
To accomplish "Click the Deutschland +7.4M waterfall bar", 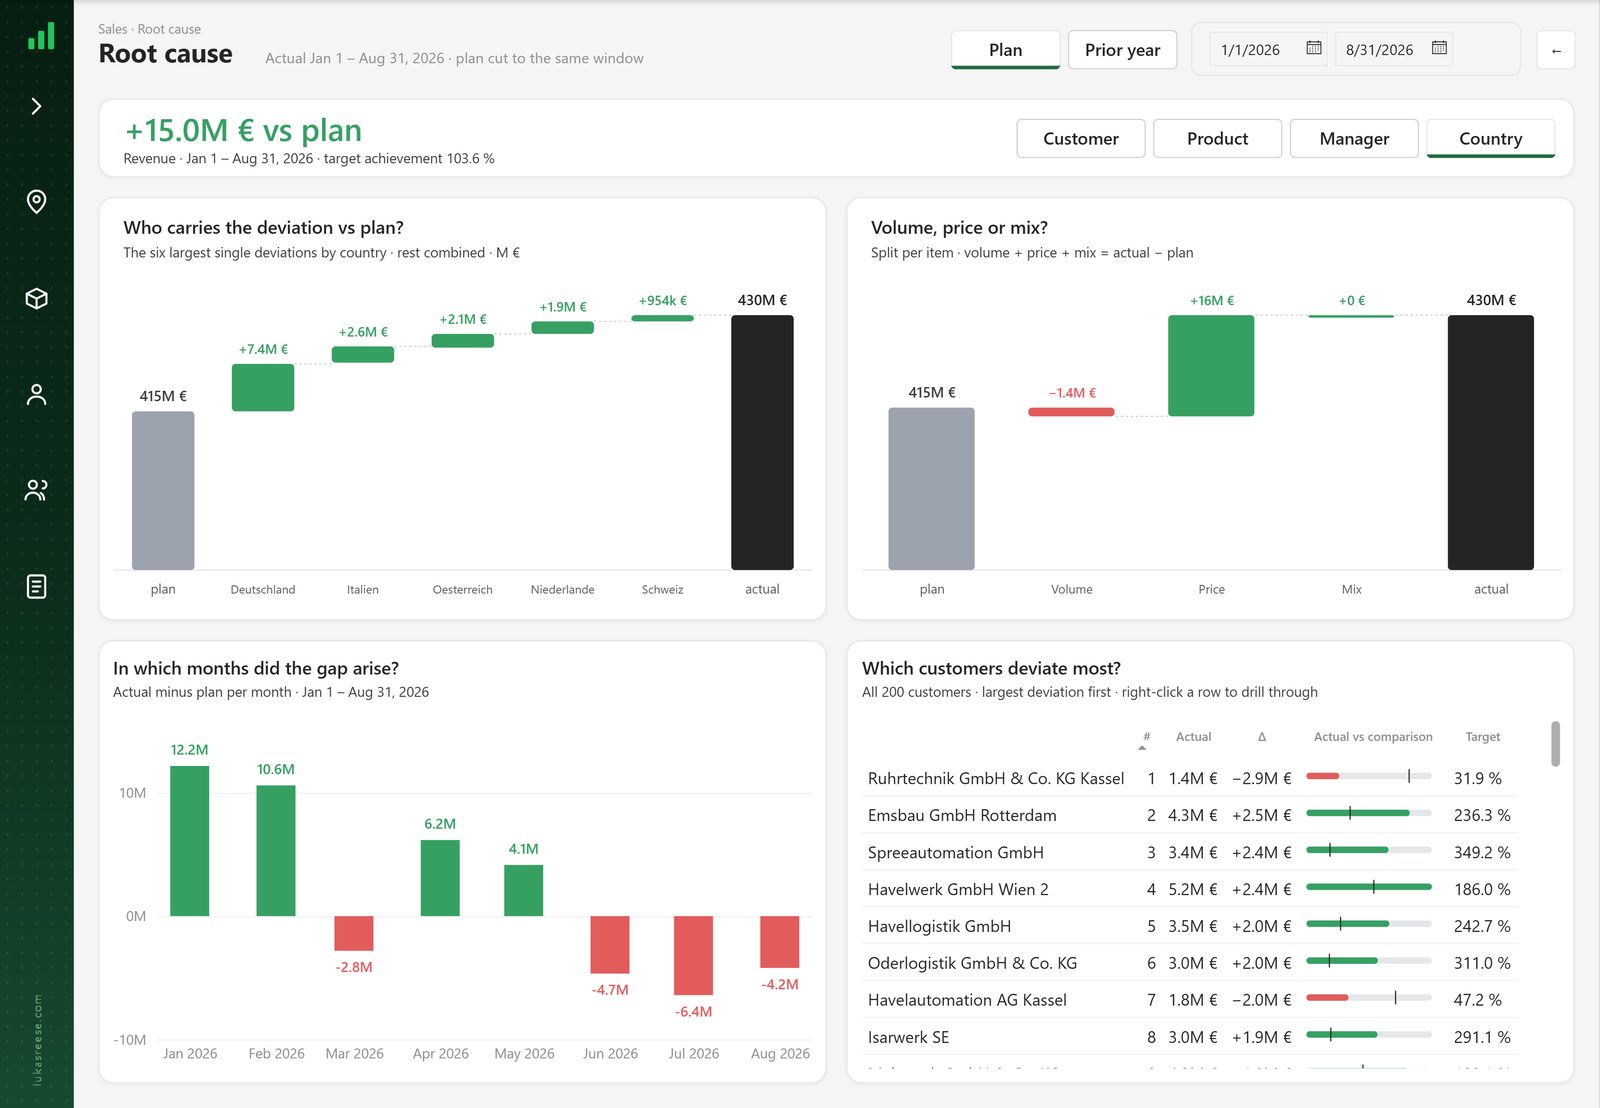I will click(x=263, y=387).
